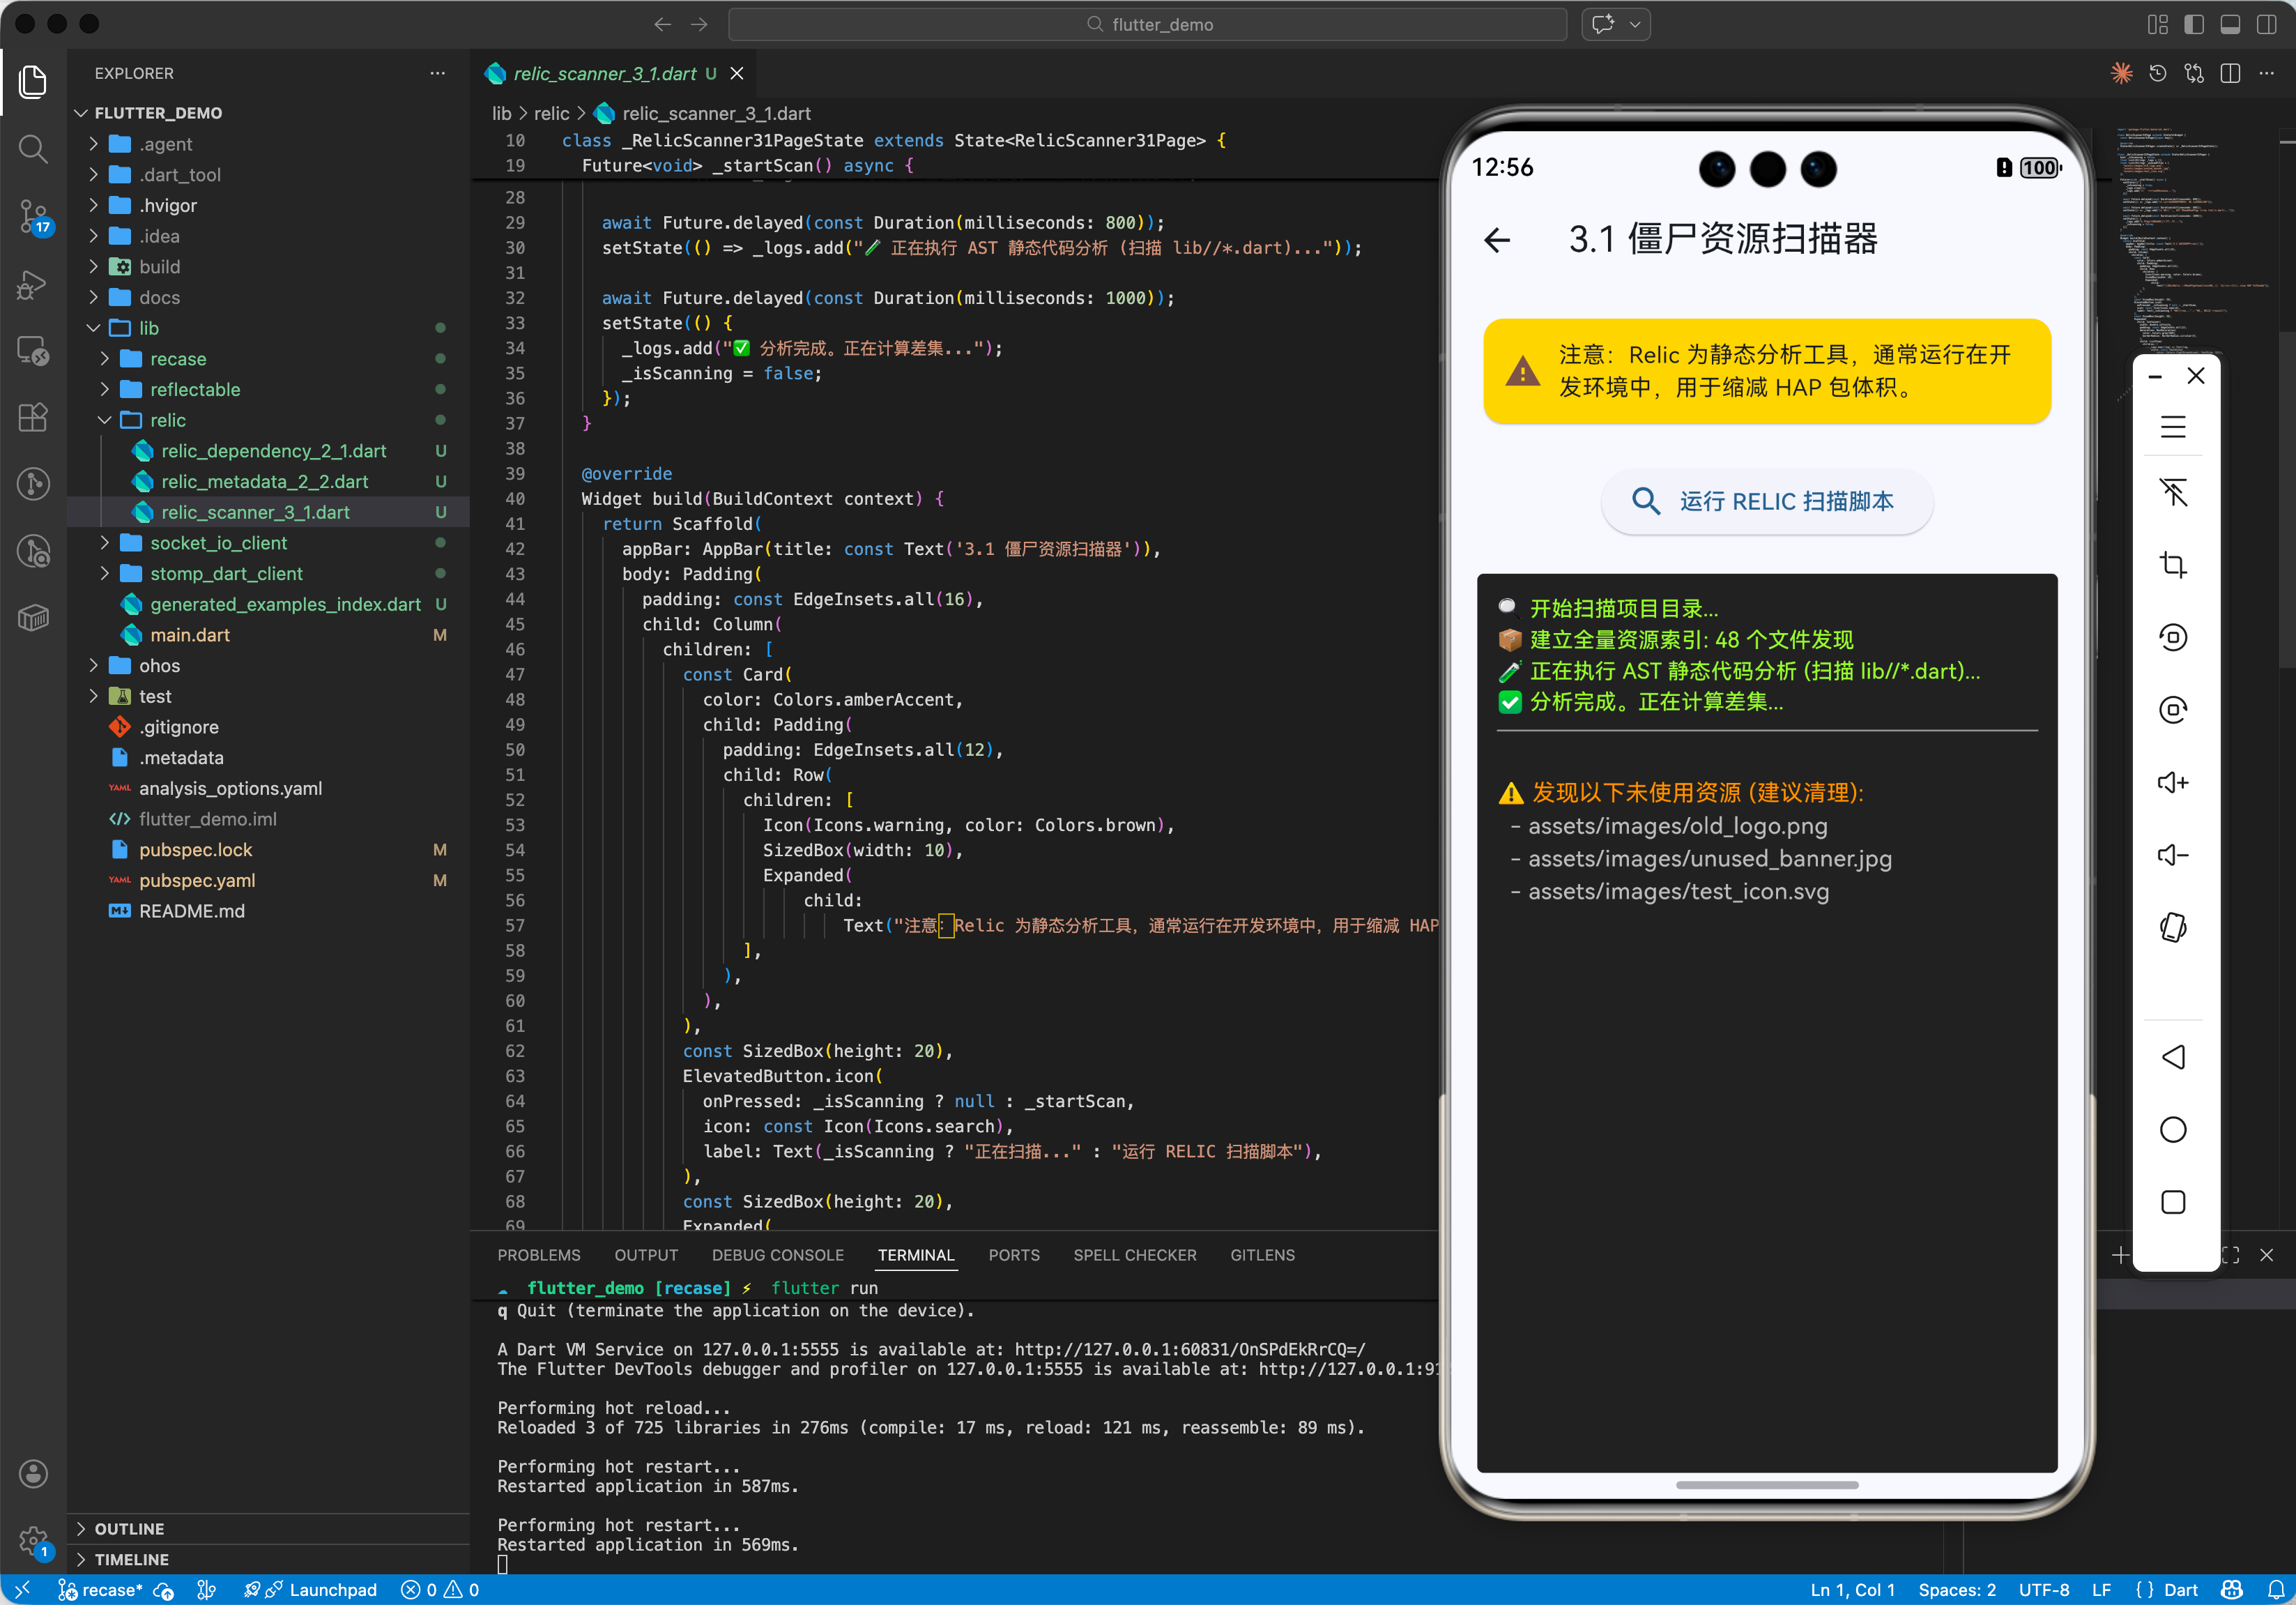Open Run and Debug view

(x=33, y=285)
